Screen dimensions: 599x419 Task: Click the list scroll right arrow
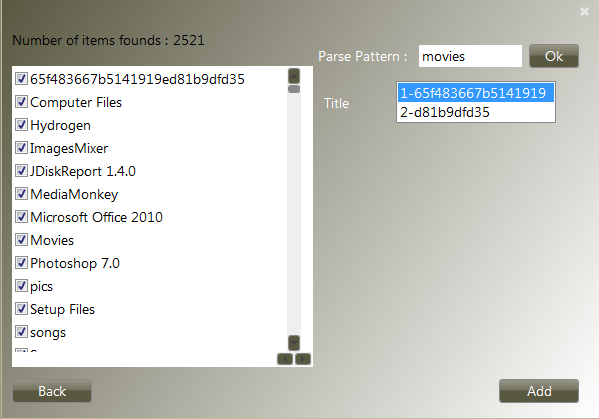[x=303, y=359]
